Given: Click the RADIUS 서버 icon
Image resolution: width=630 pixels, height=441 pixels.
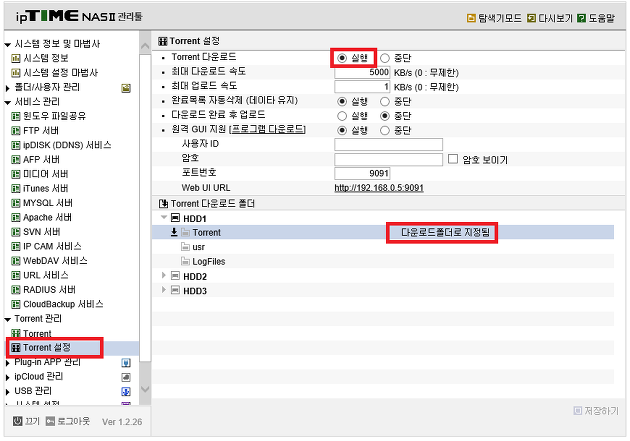Looking at the screenshot, I should click(16, 290).
